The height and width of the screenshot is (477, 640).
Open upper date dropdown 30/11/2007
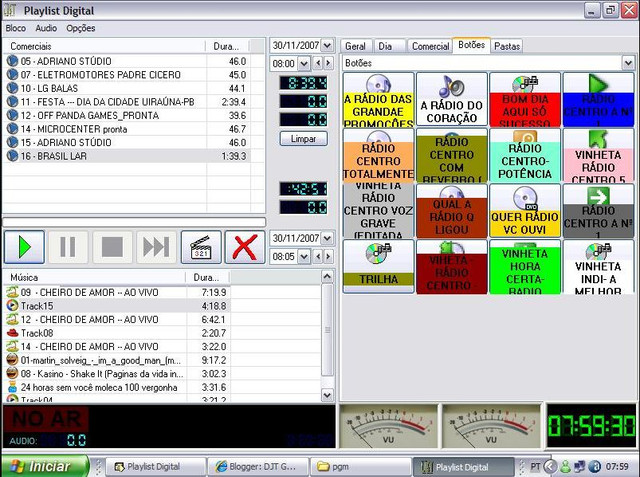327,45
